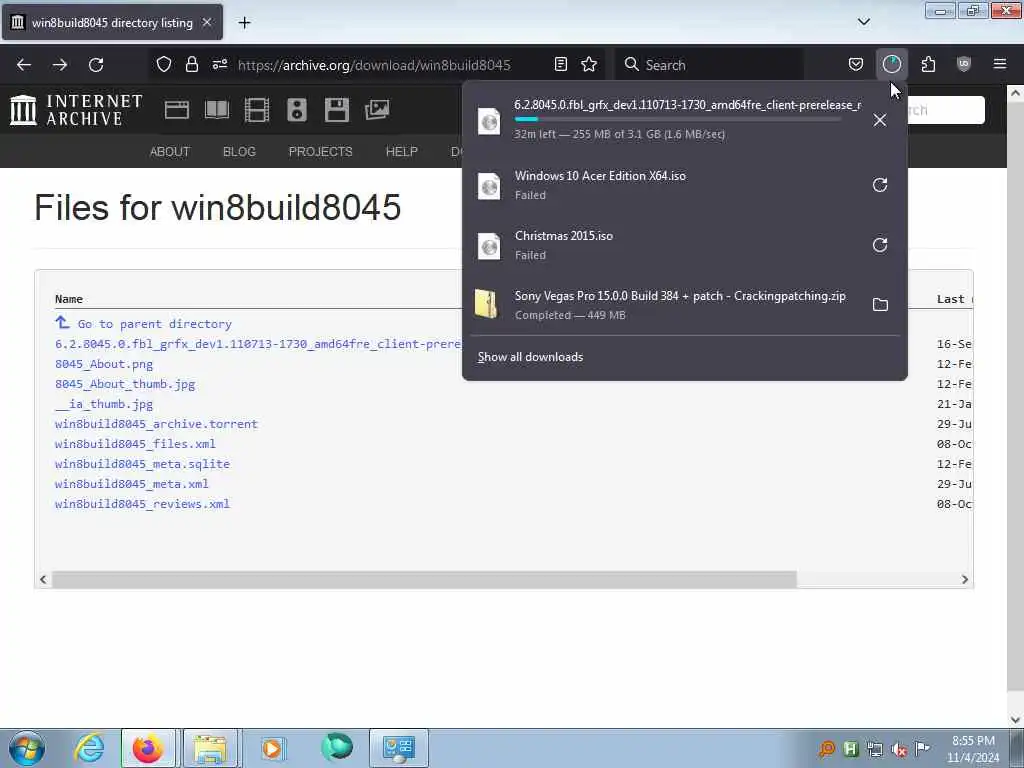This screenshot has width=1024, height=768.
Task: Open Windows Explorer folder from taskbar
Action: point(210,748)
